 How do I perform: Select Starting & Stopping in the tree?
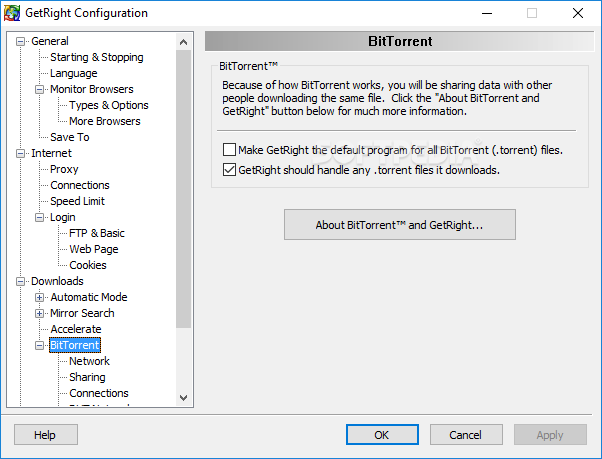(x=97, y=57)
